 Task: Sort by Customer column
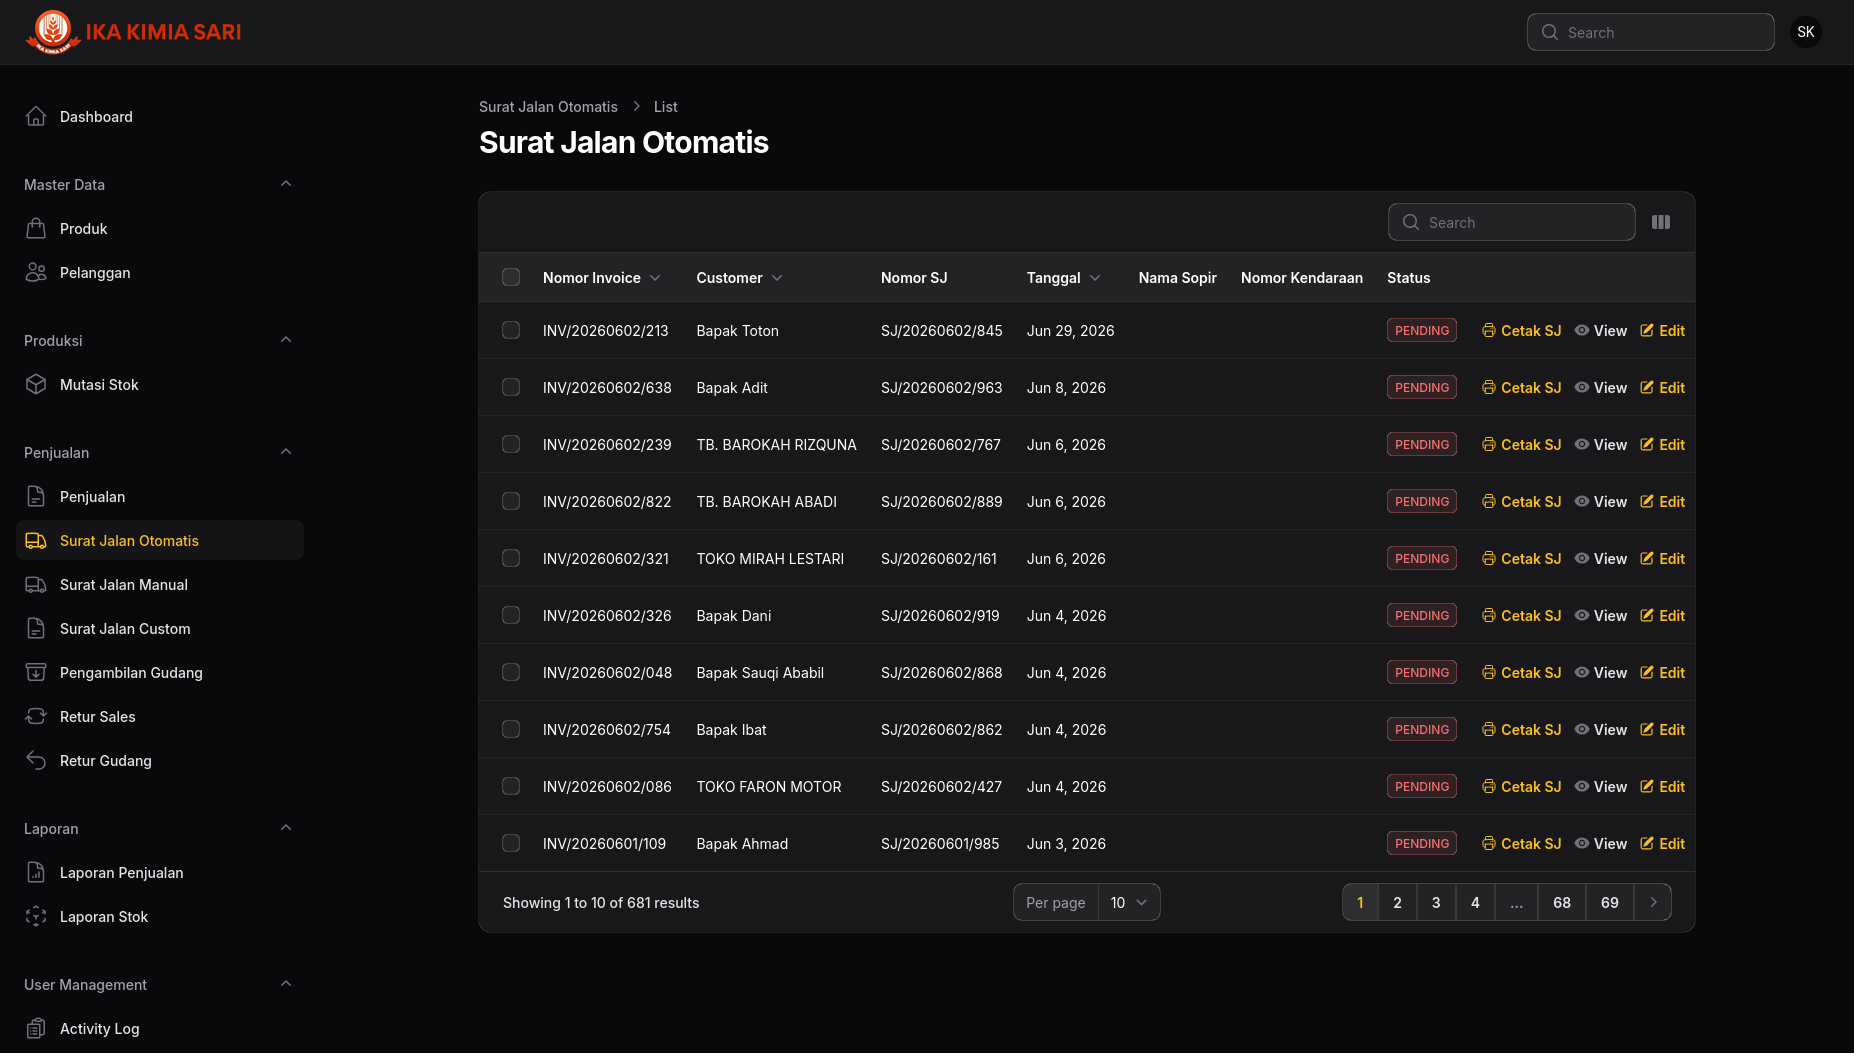click(x=739, y=277)
